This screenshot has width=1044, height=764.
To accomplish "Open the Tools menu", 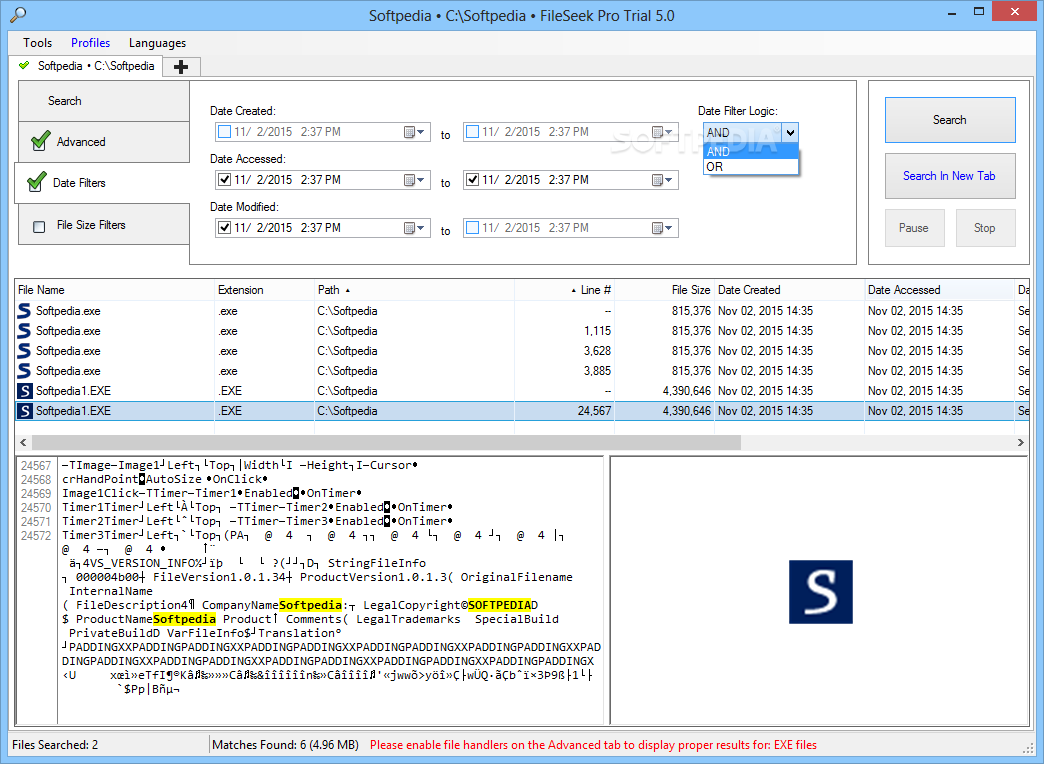I will [x=37, y=43].
